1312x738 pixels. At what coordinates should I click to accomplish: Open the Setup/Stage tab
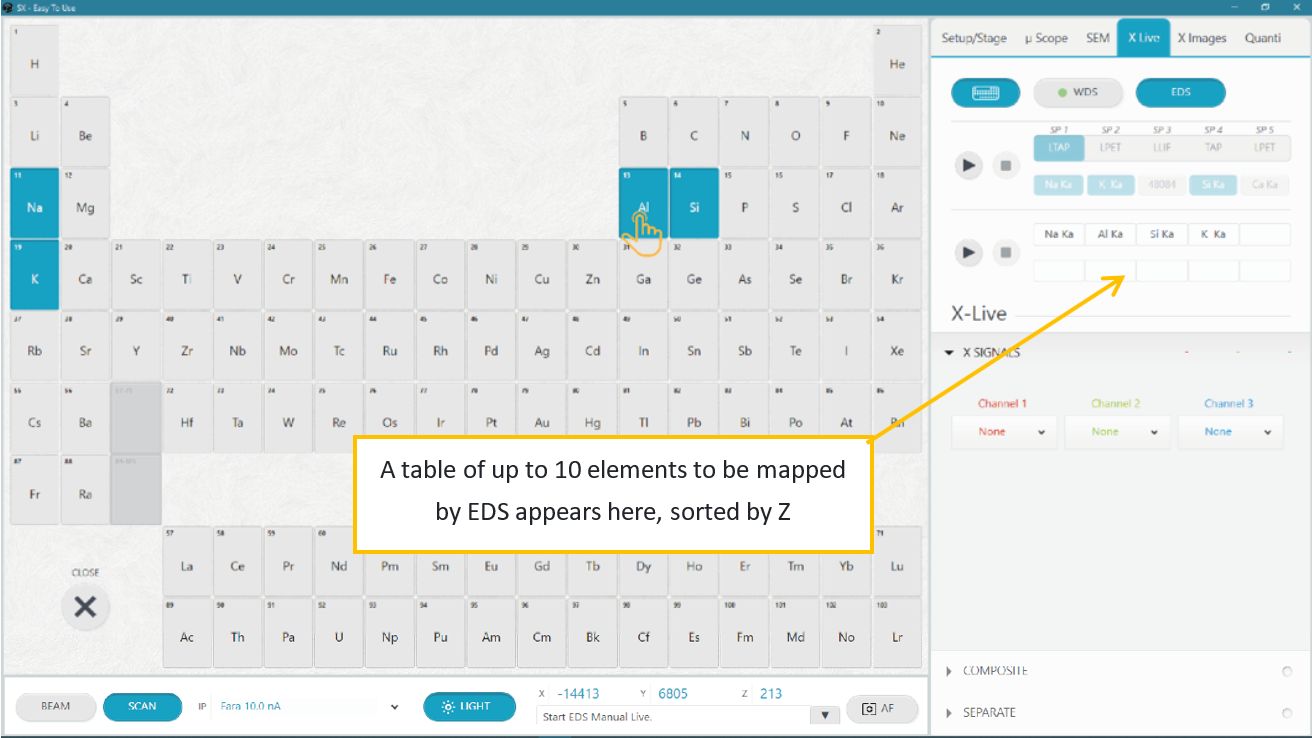(974, 38)
